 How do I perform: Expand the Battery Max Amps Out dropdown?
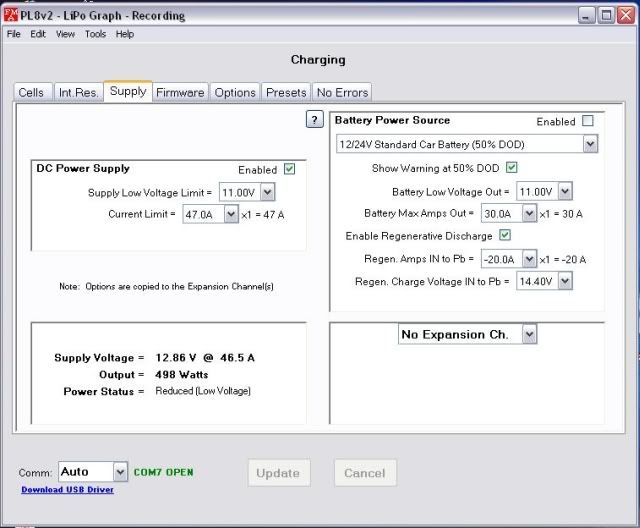tap(529, 214)
